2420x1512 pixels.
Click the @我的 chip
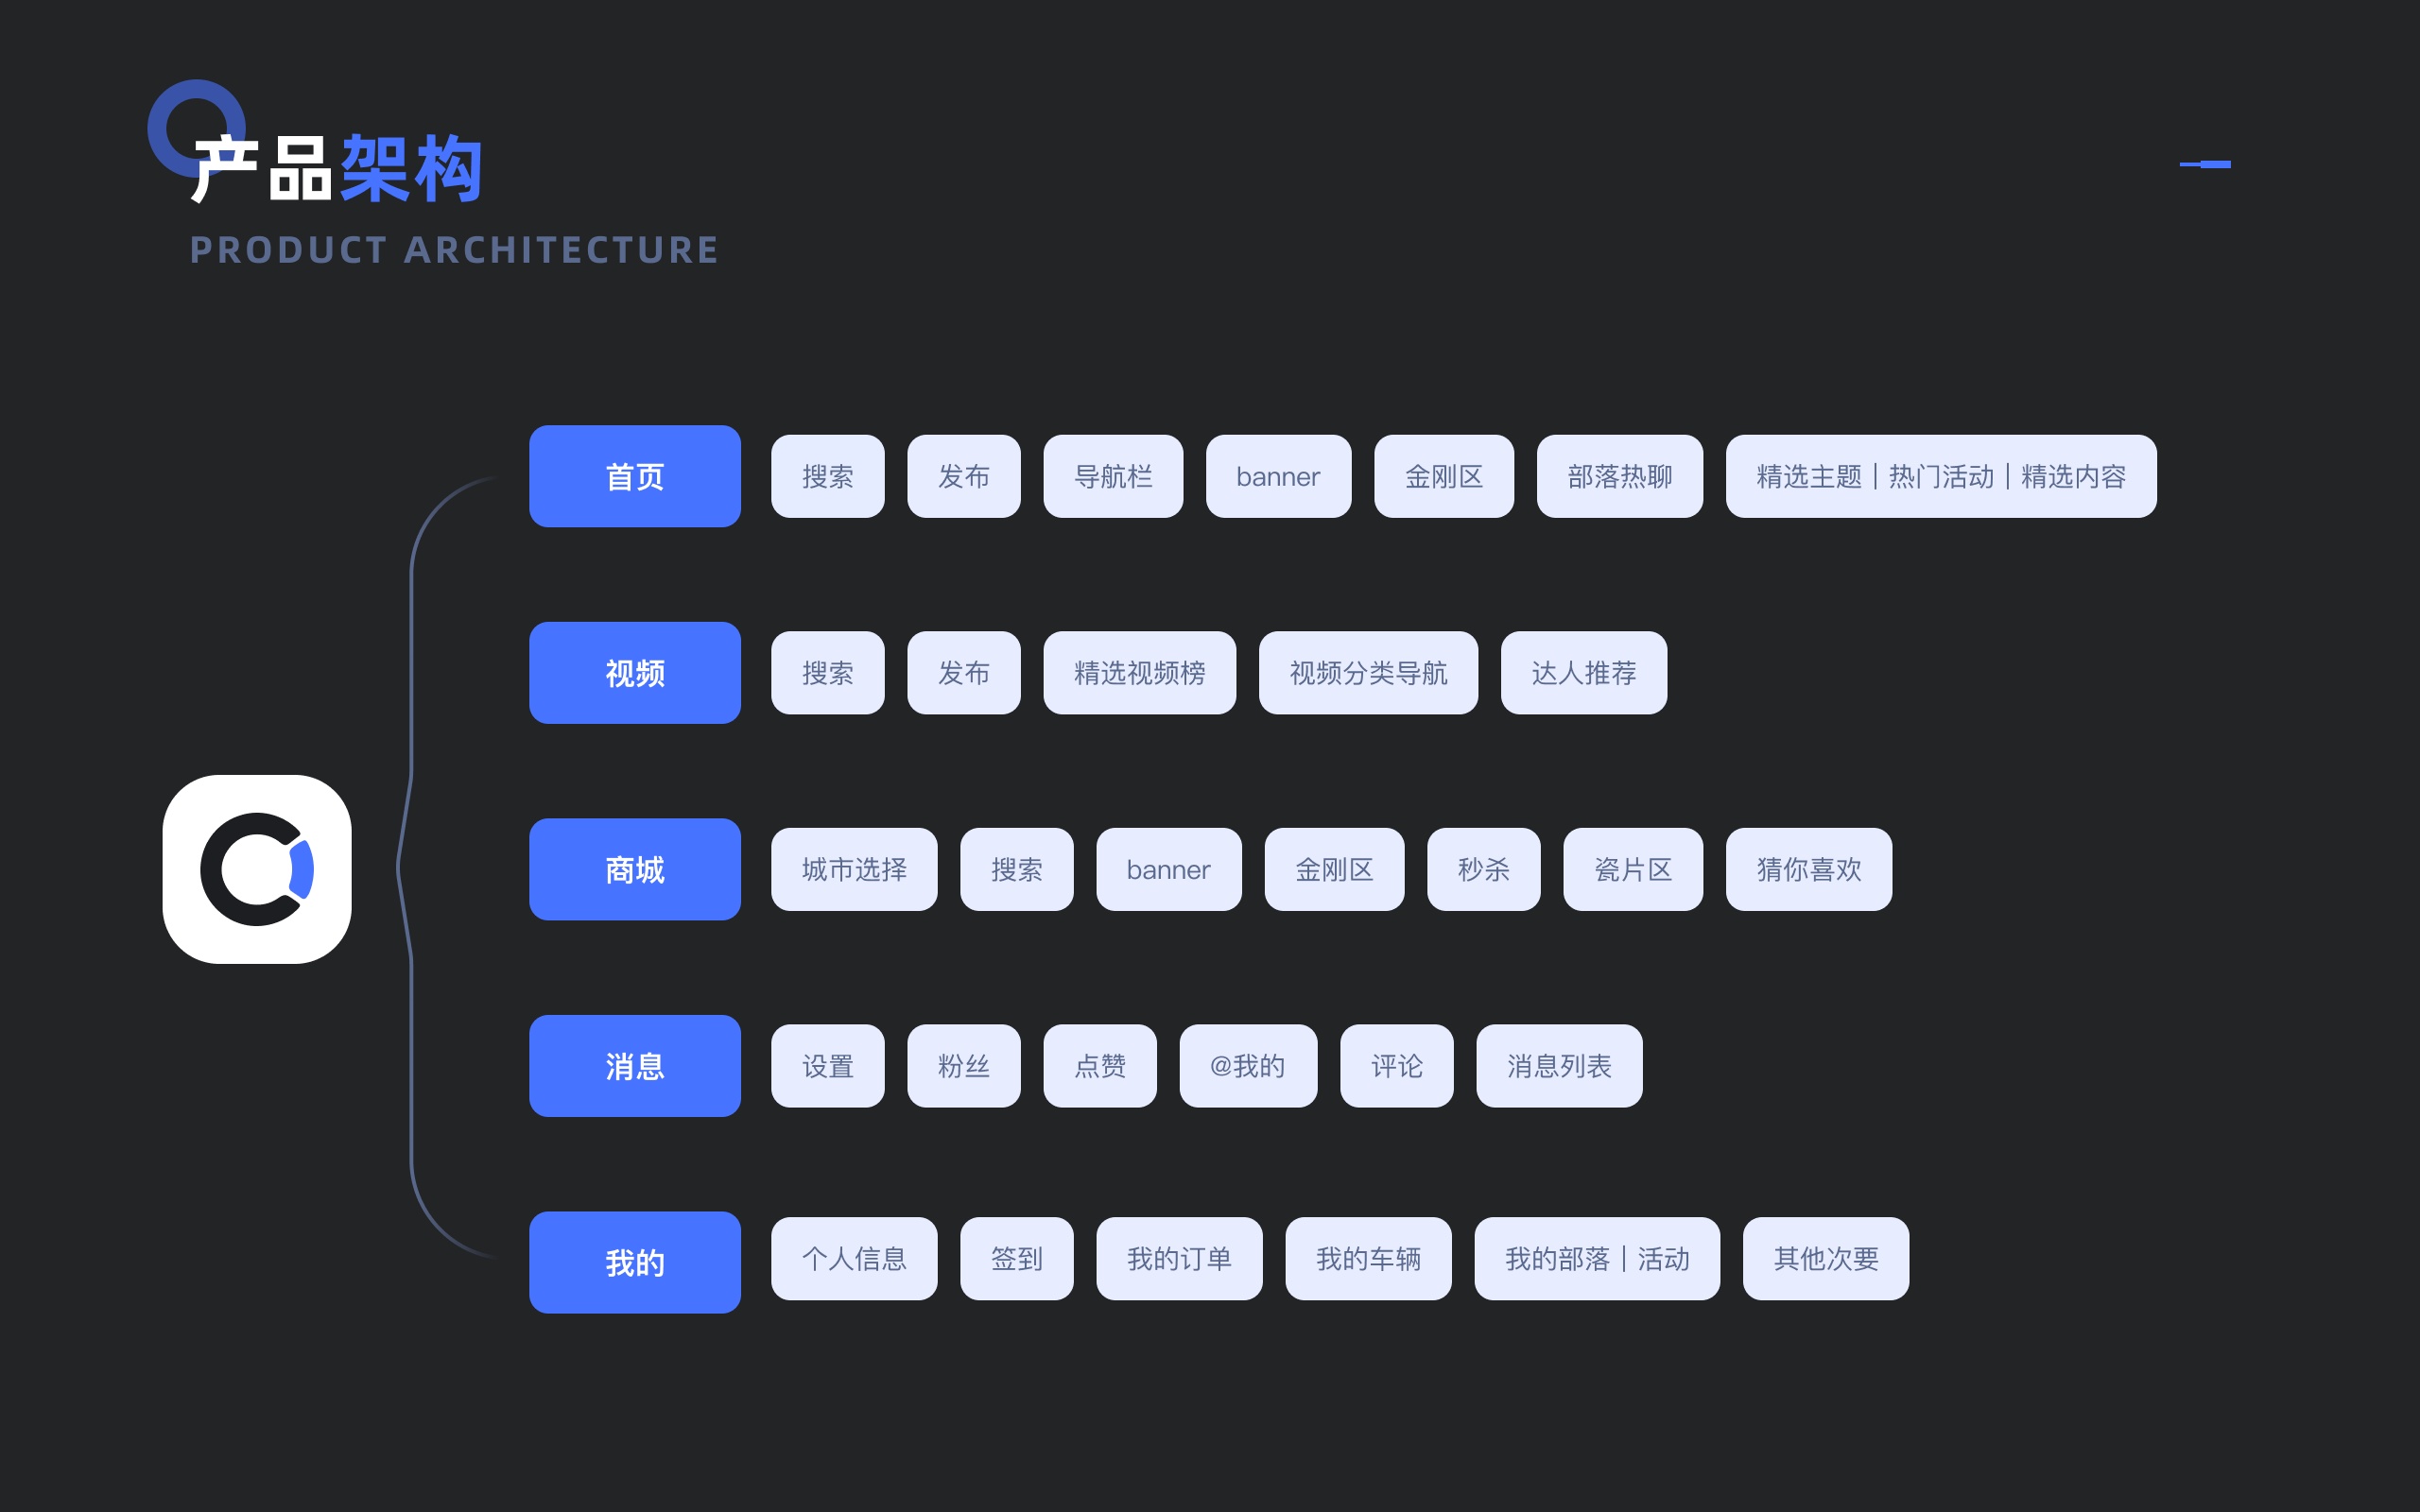[x=1247, y=1066]
